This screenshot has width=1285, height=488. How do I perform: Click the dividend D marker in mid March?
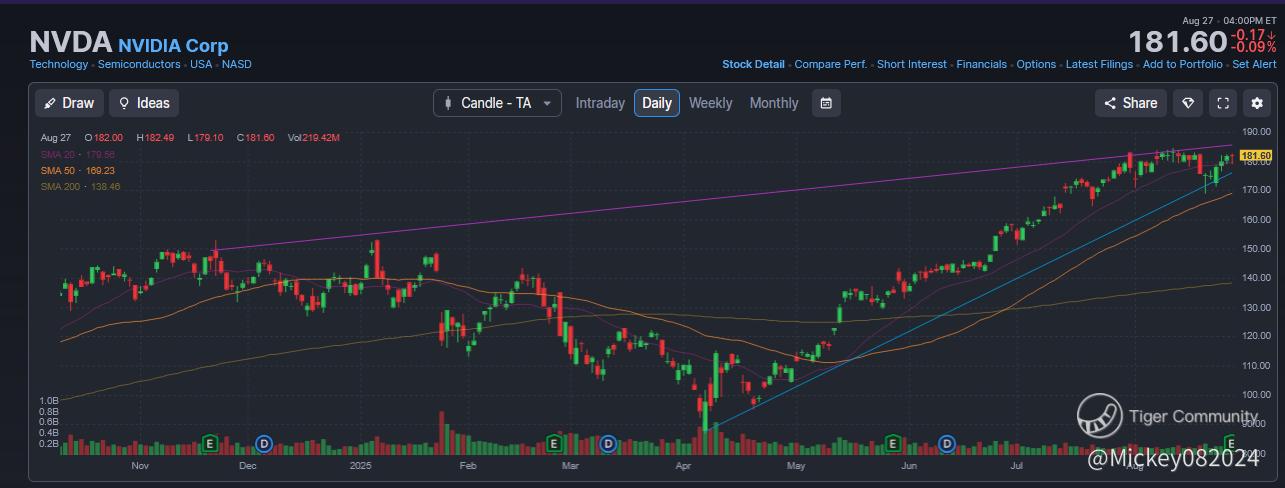coord(608,443)
